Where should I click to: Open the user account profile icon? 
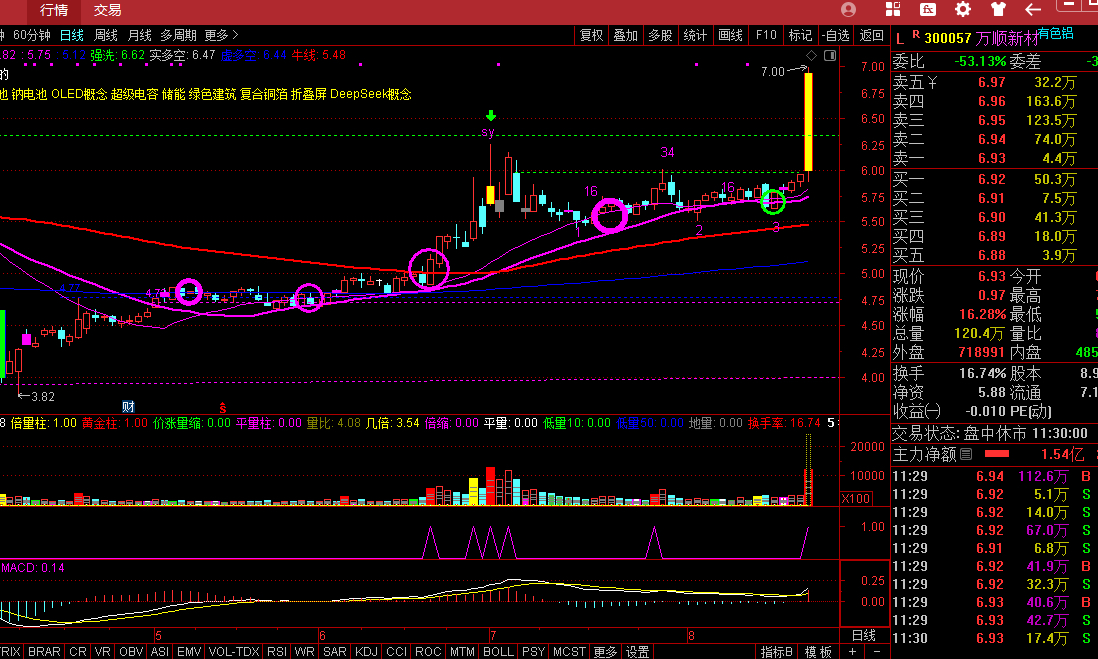click(x=848, y=10)
